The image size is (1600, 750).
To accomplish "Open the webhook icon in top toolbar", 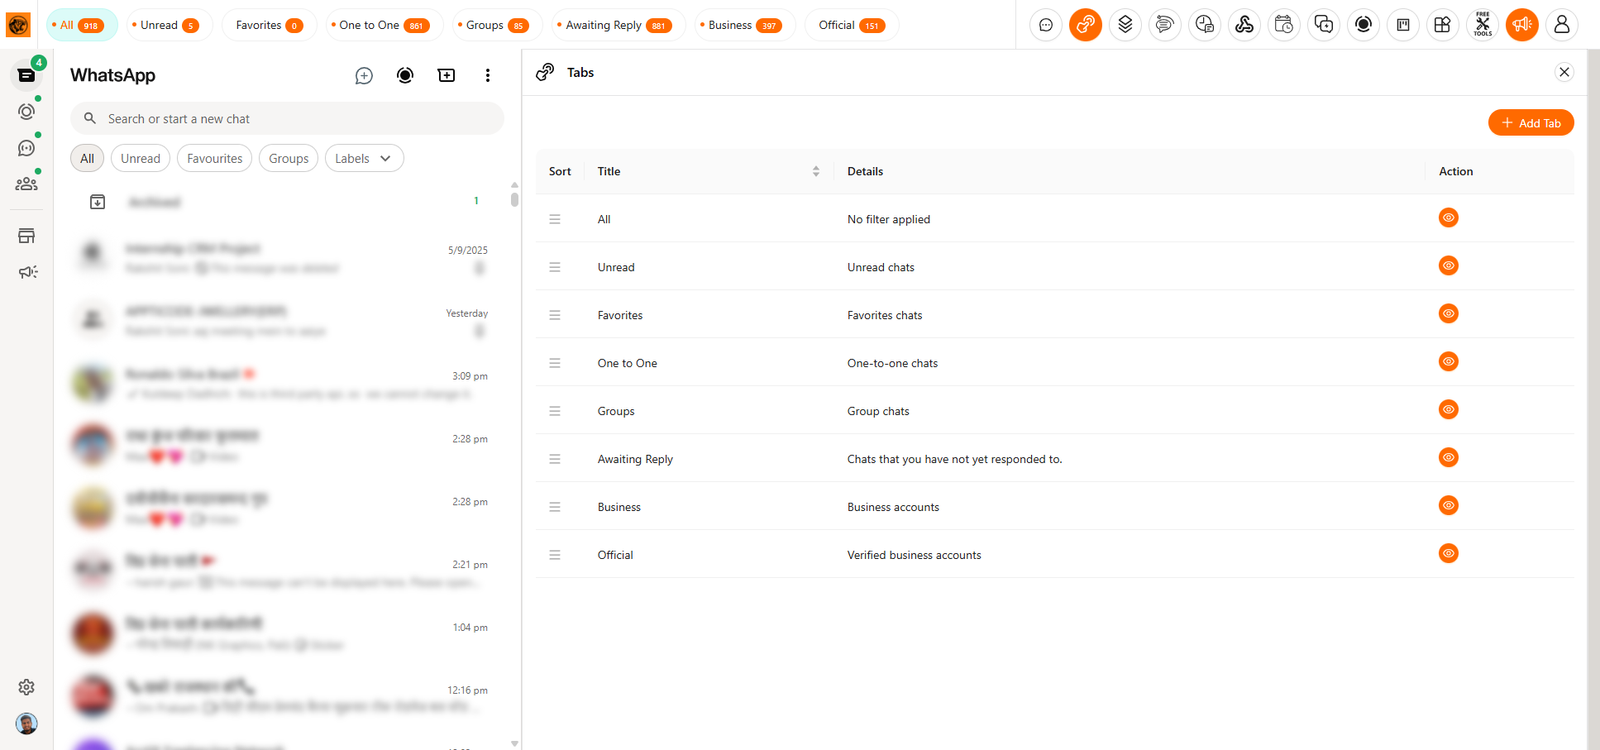I will point(1244,25).
